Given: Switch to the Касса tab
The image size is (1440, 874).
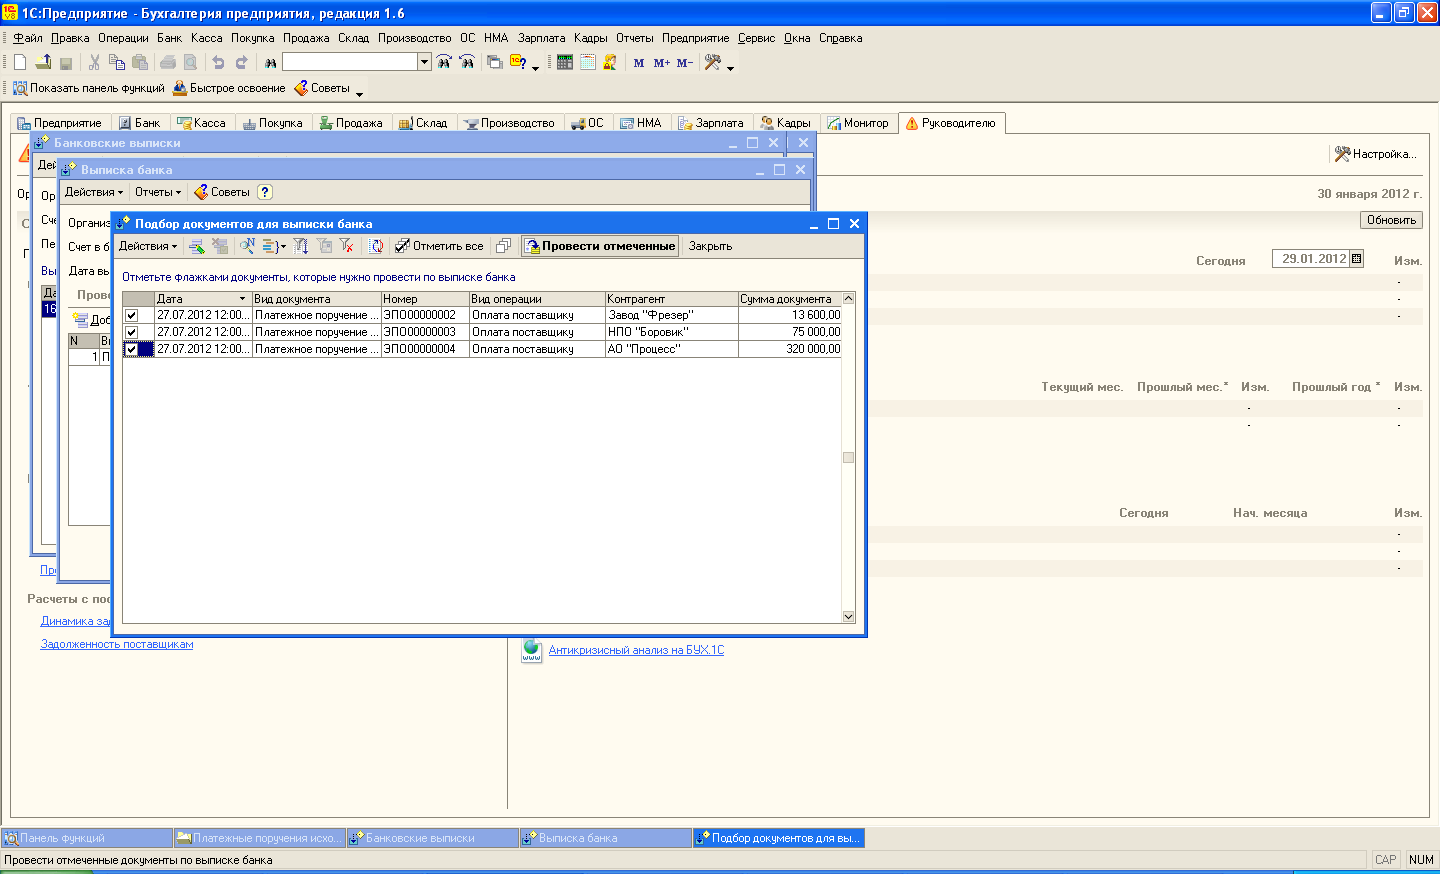Looking at the screenshot, I should click(x=201, y=123).
